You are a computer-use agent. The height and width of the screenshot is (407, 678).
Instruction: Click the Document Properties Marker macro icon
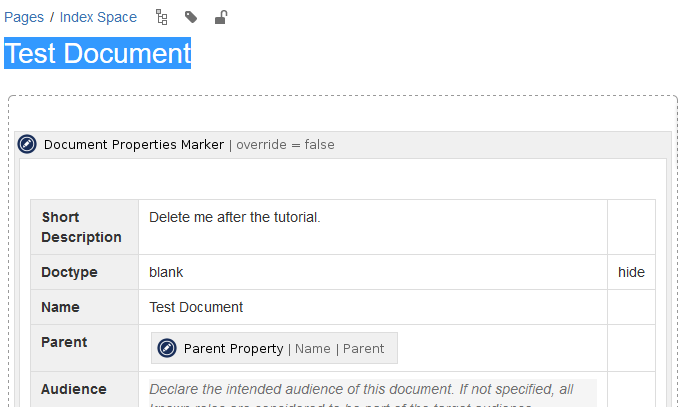coord(28,145)
